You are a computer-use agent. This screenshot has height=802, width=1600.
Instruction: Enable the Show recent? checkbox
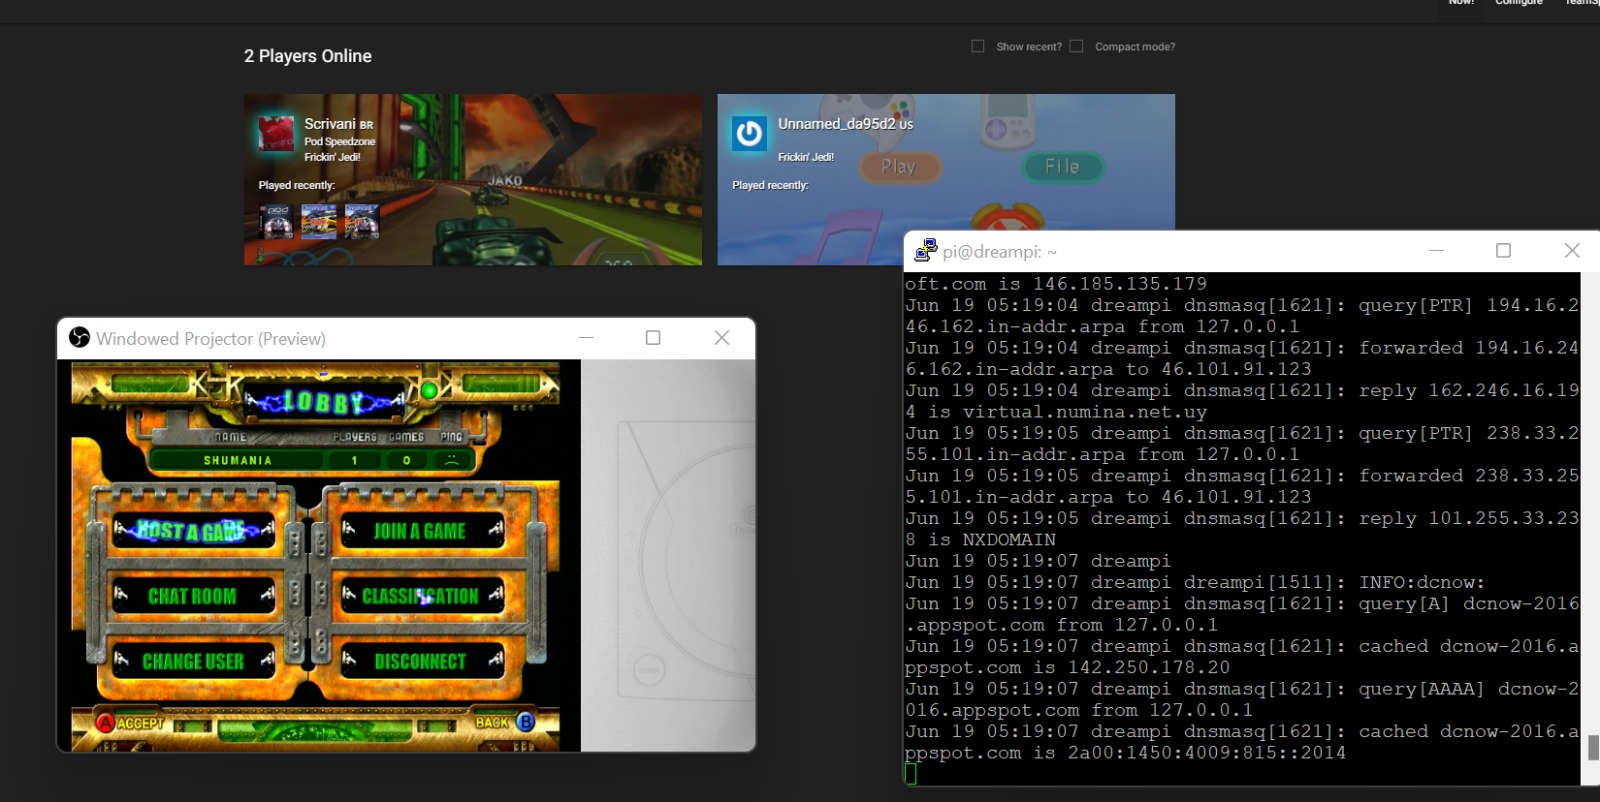[x=978, y=46]
